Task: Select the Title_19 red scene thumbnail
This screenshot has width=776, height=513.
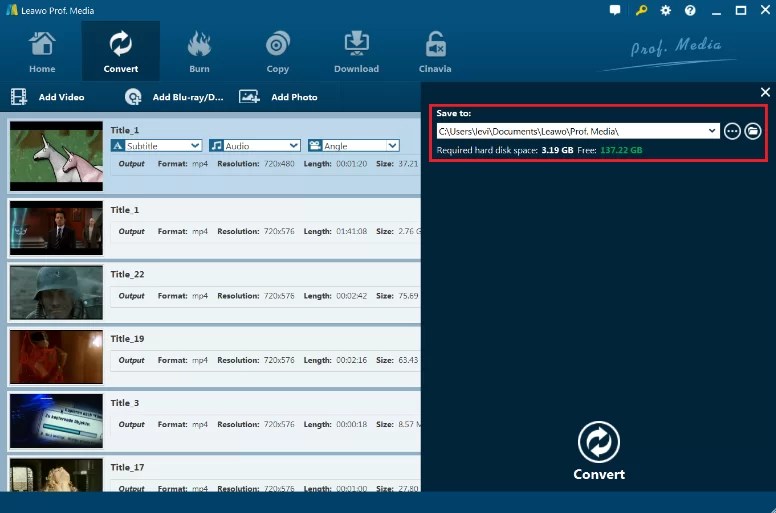Action: click(56, 357)
